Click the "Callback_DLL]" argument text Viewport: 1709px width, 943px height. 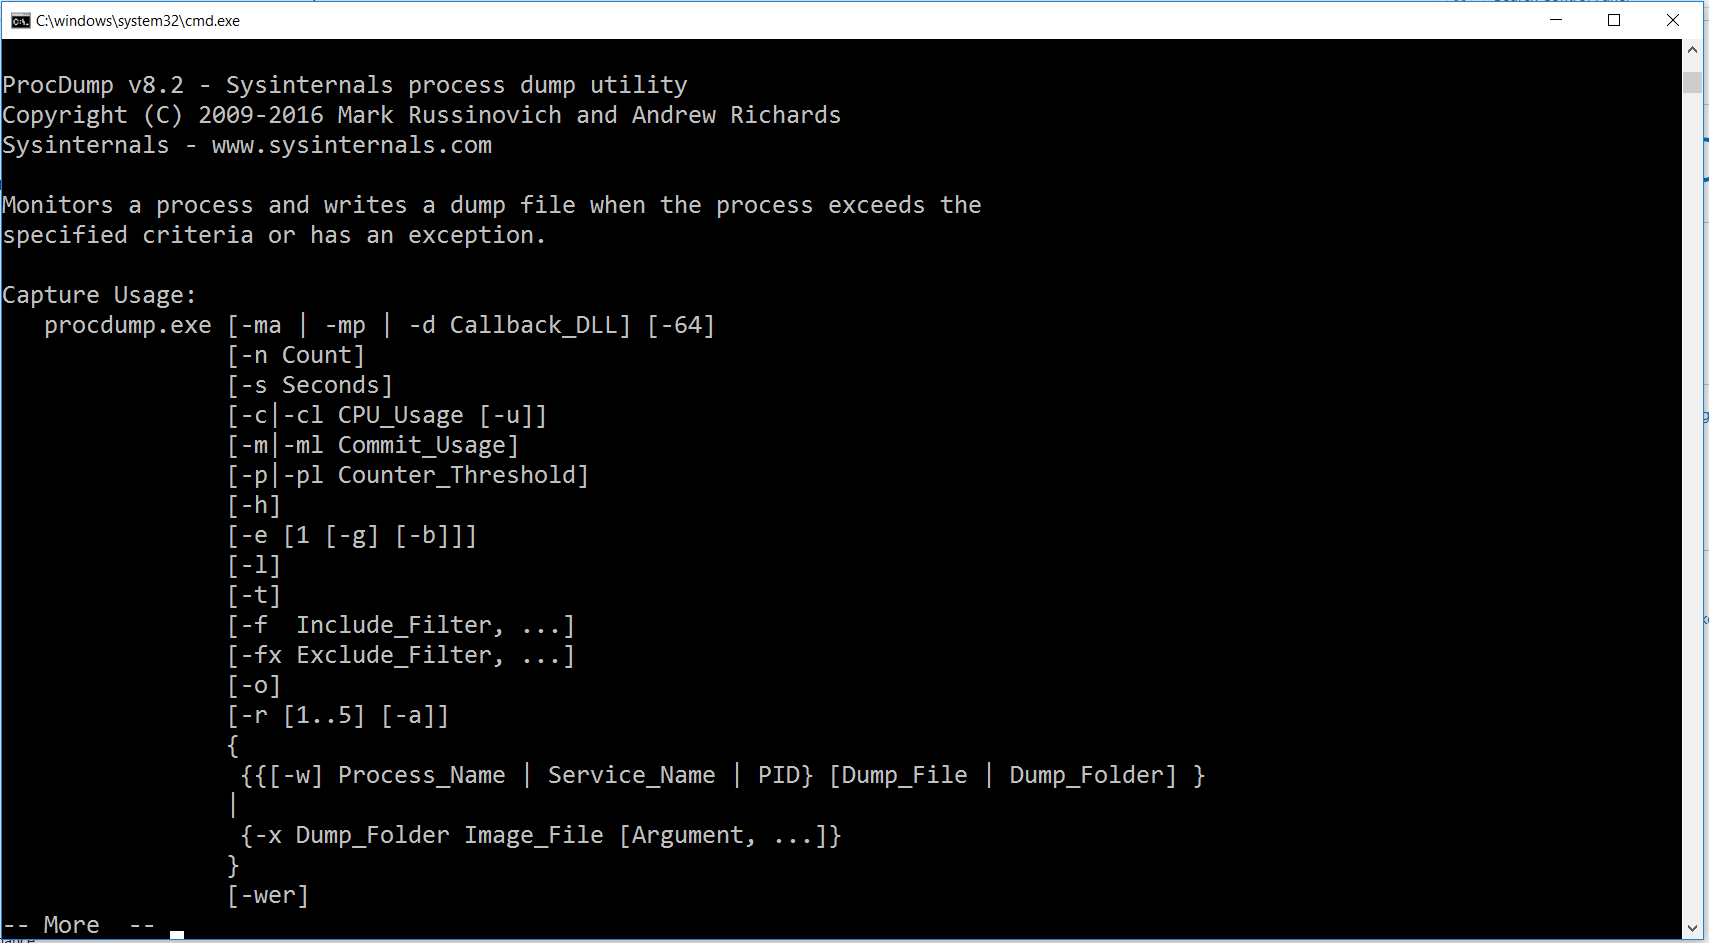540,325
